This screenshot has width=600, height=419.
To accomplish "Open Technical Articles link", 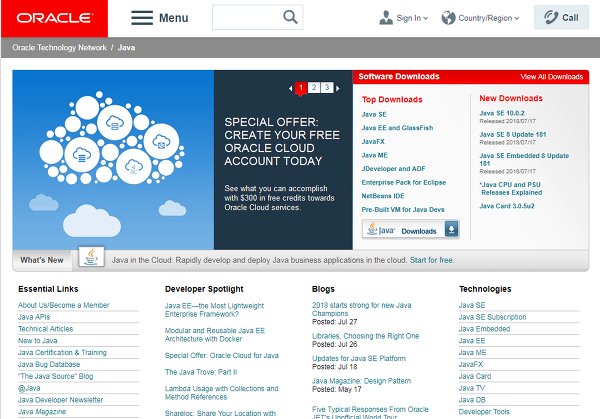I will point(46,329).
